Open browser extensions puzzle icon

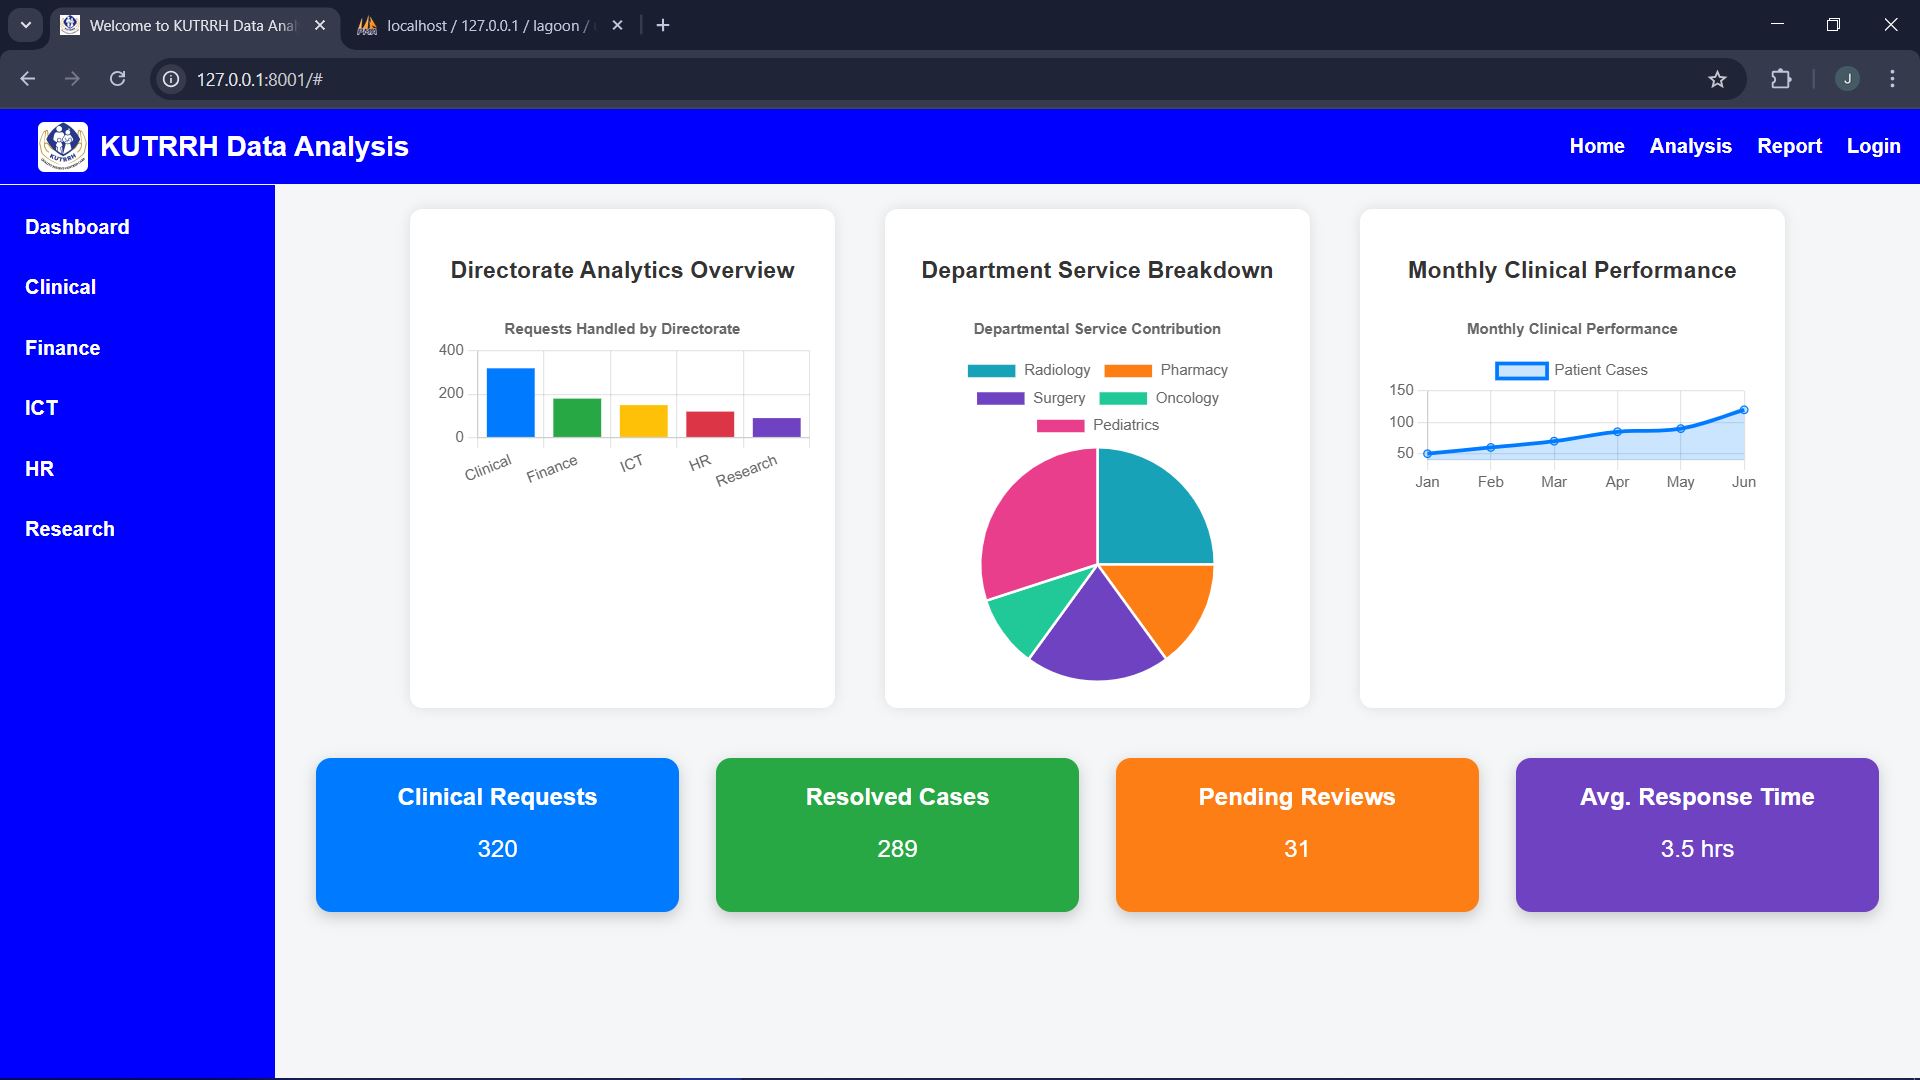point(1781,79)
